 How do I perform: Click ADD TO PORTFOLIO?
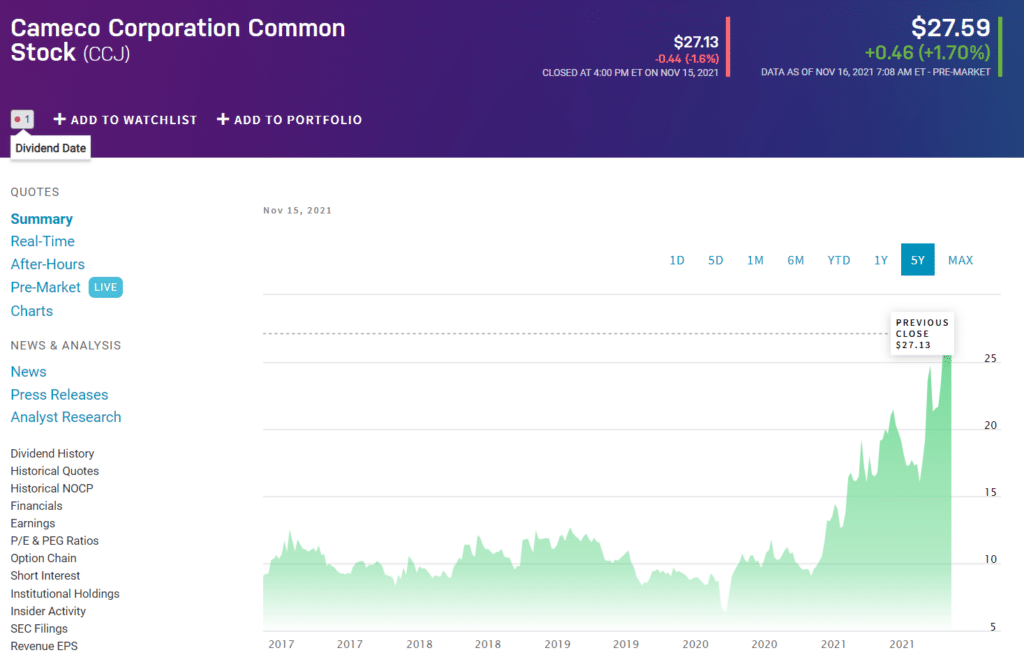298,120
